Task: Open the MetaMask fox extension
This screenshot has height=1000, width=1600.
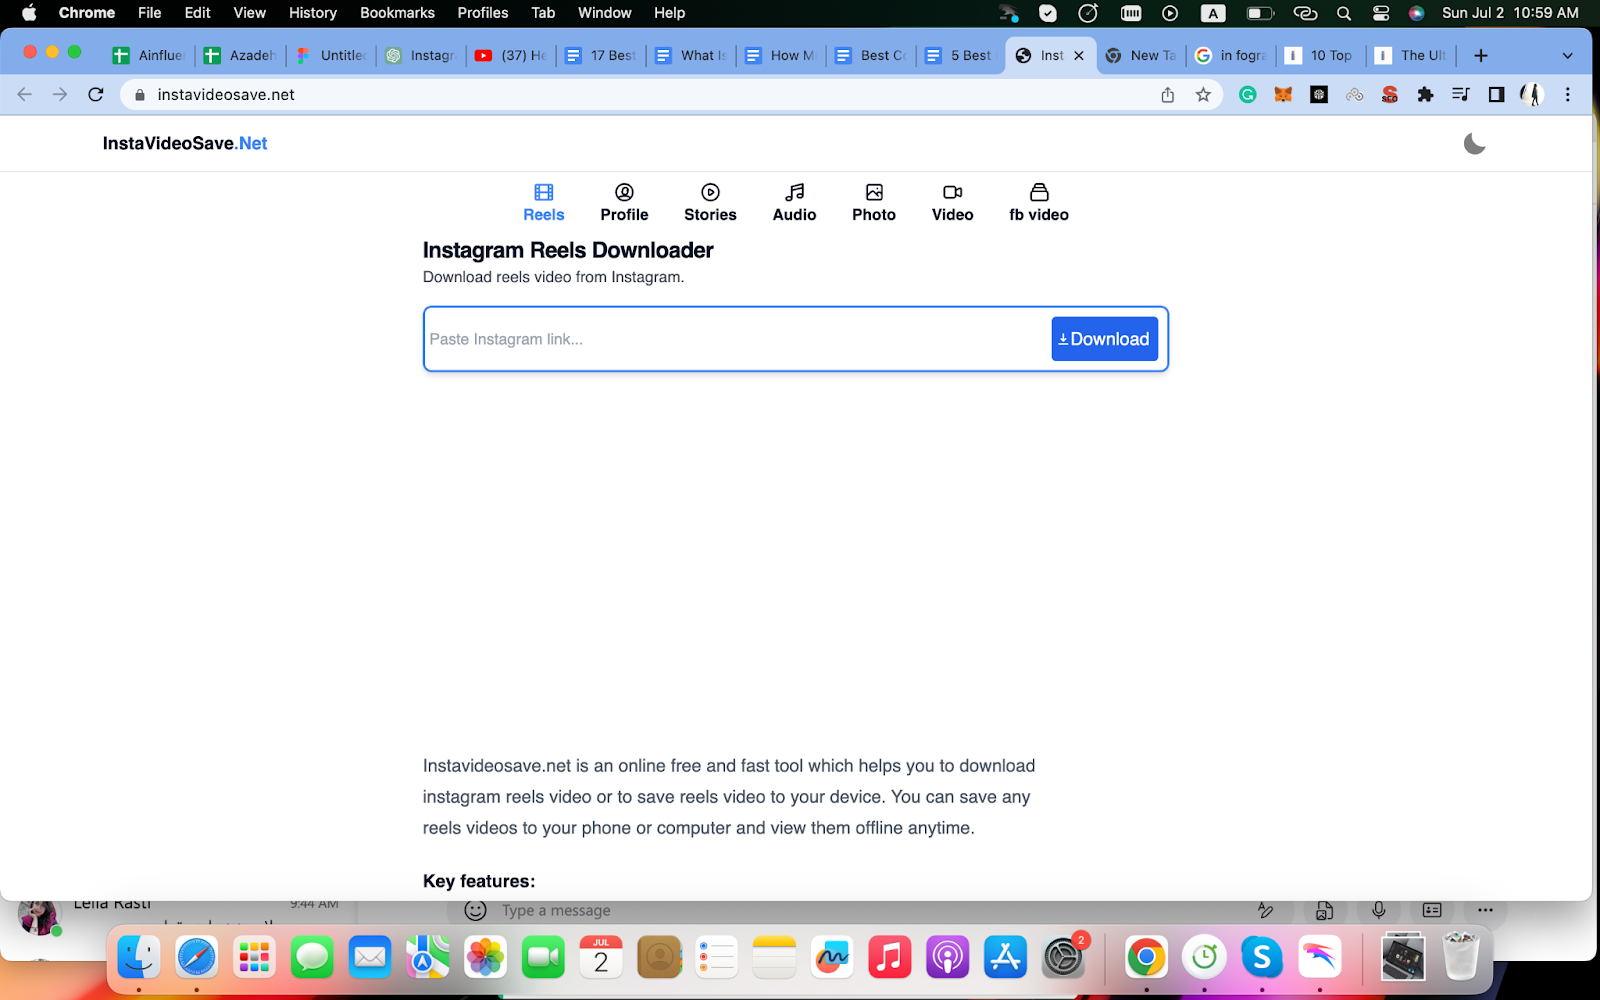Action: [x=1283, y=95]
